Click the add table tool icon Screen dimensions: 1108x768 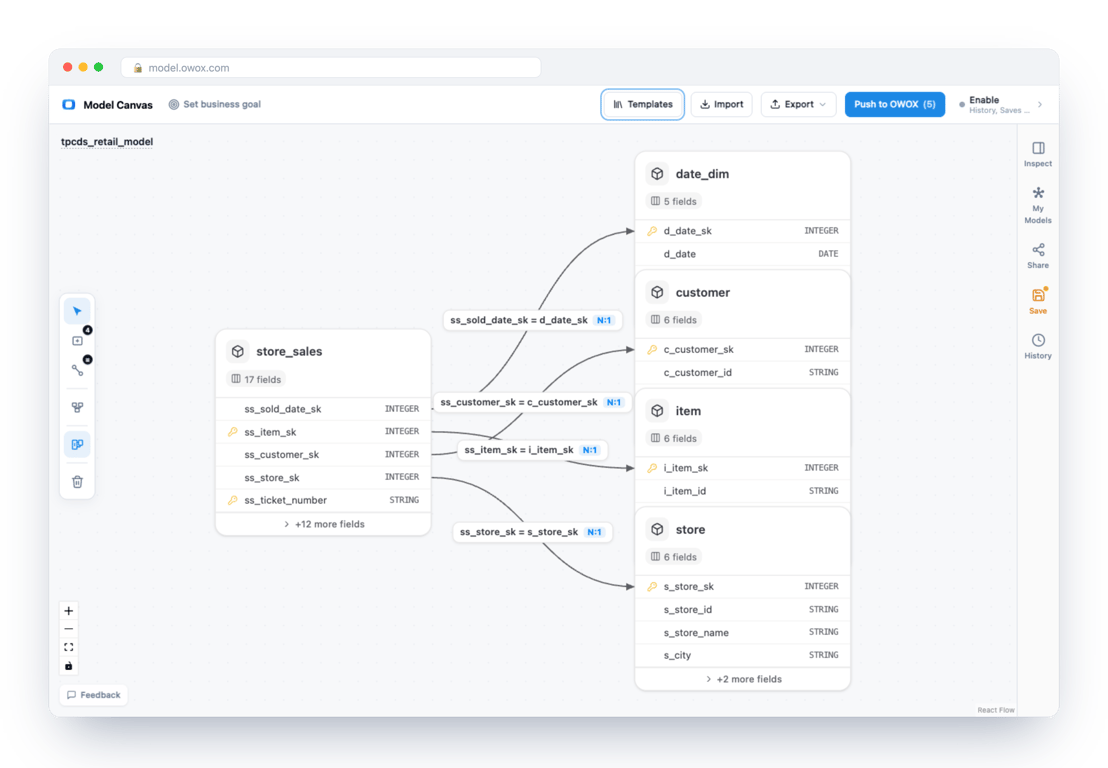click(x=78, y=341)
